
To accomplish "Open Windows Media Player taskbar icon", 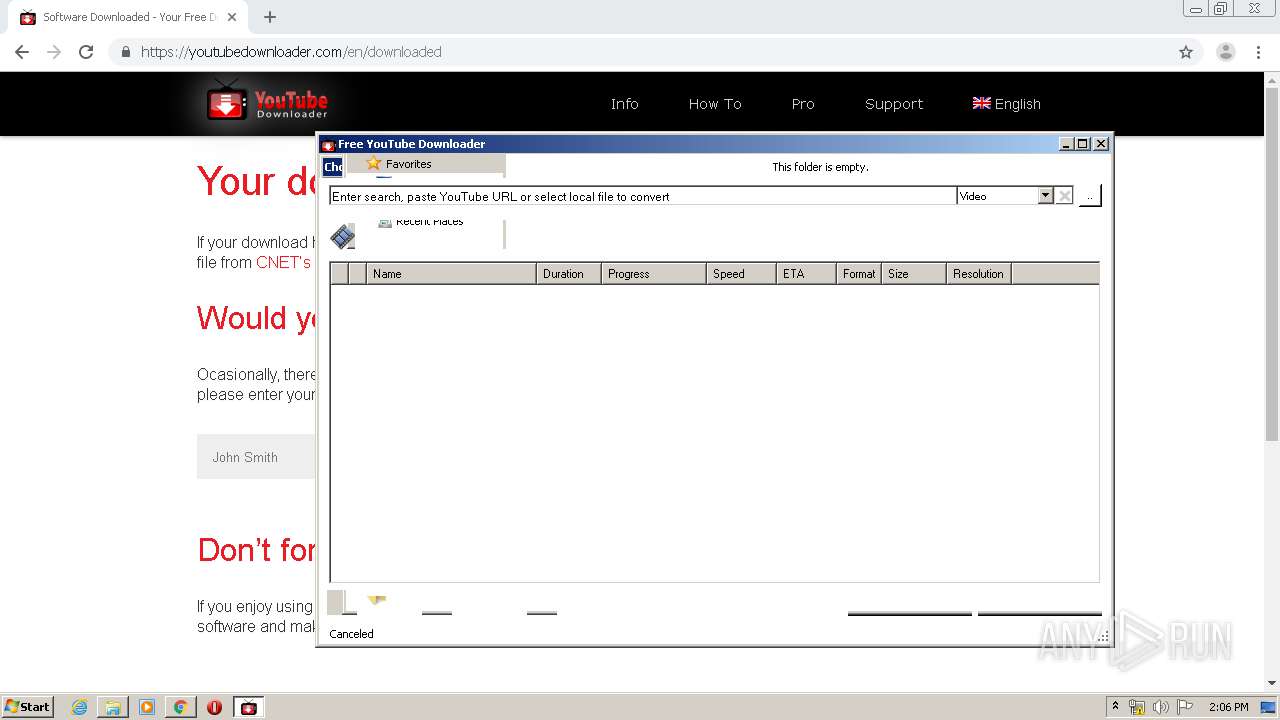I will 147,707.
